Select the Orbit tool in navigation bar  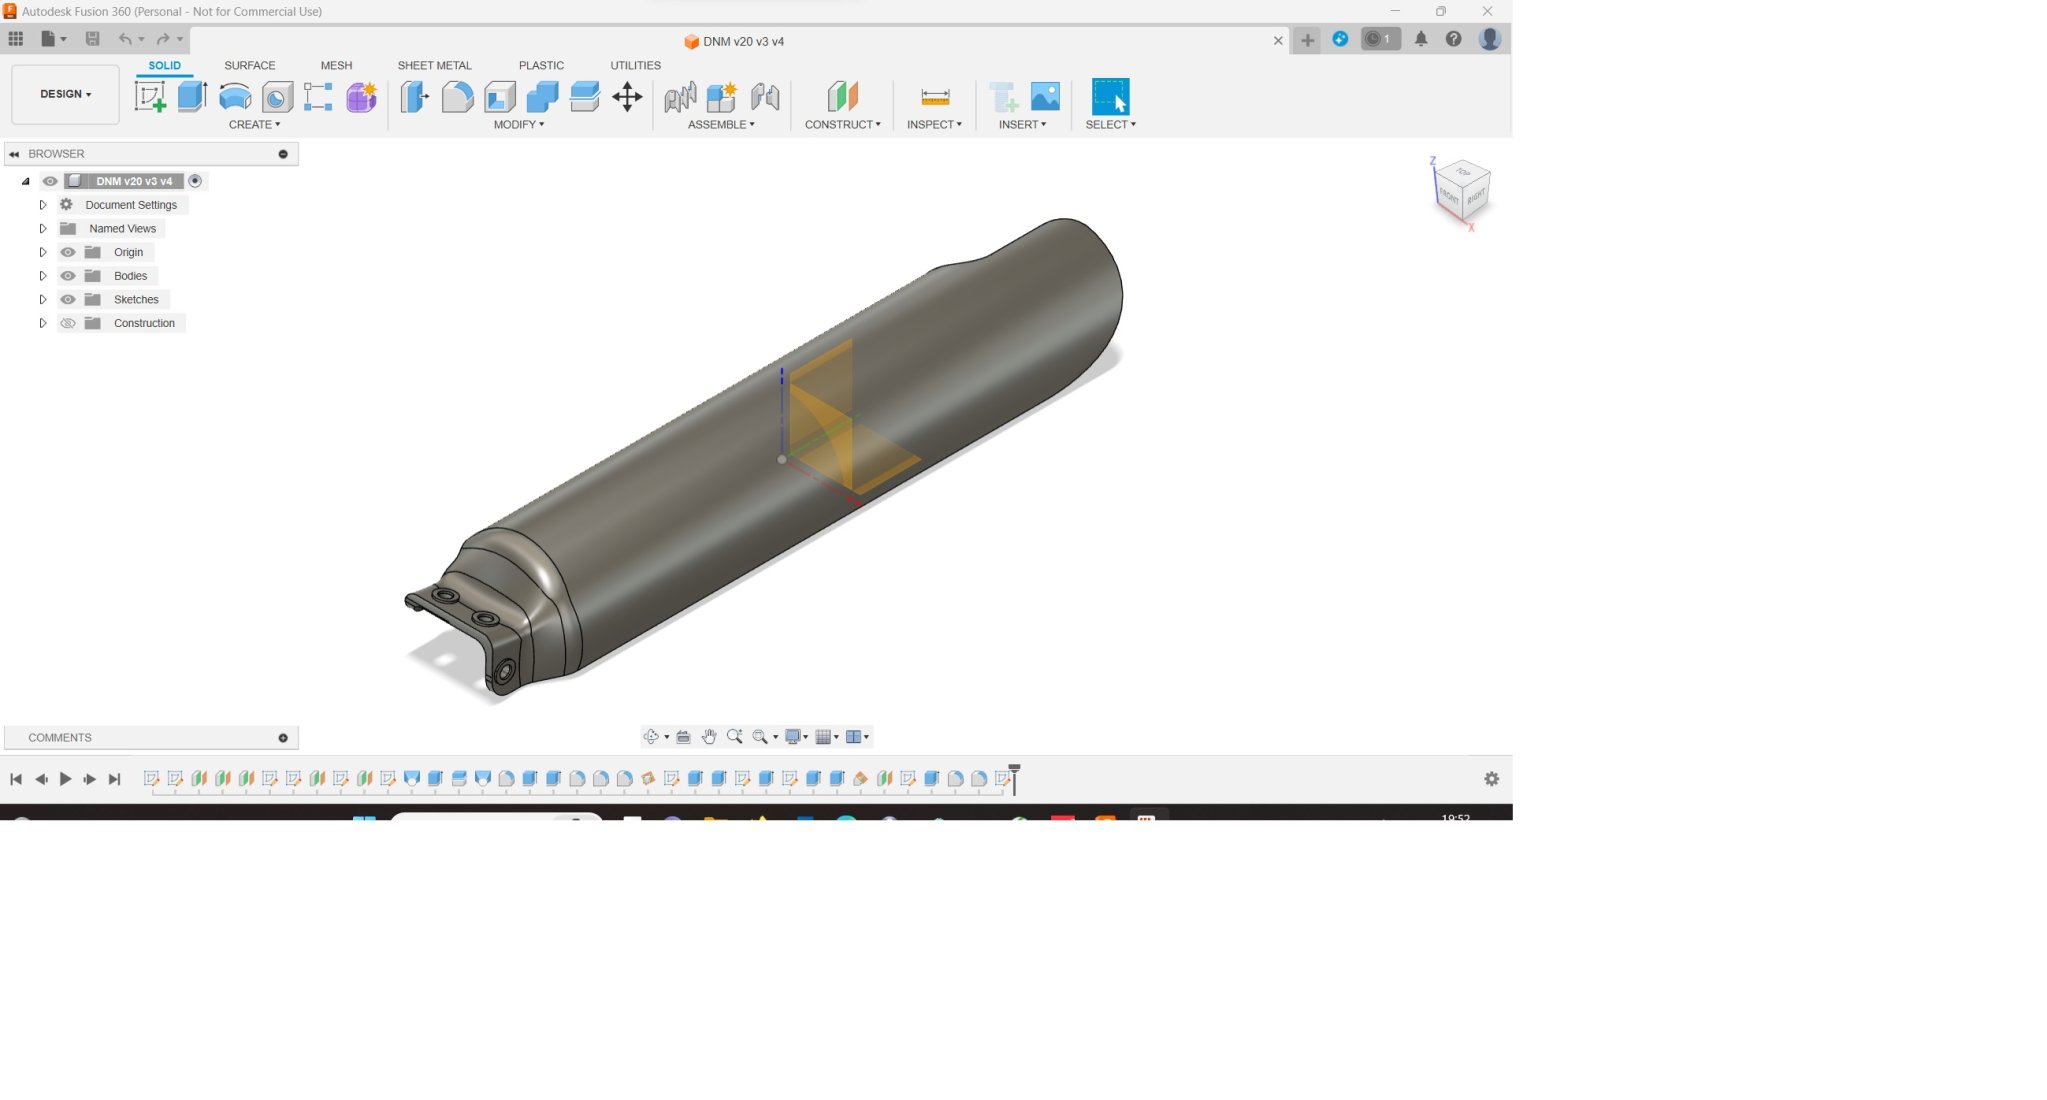point(651,737)
